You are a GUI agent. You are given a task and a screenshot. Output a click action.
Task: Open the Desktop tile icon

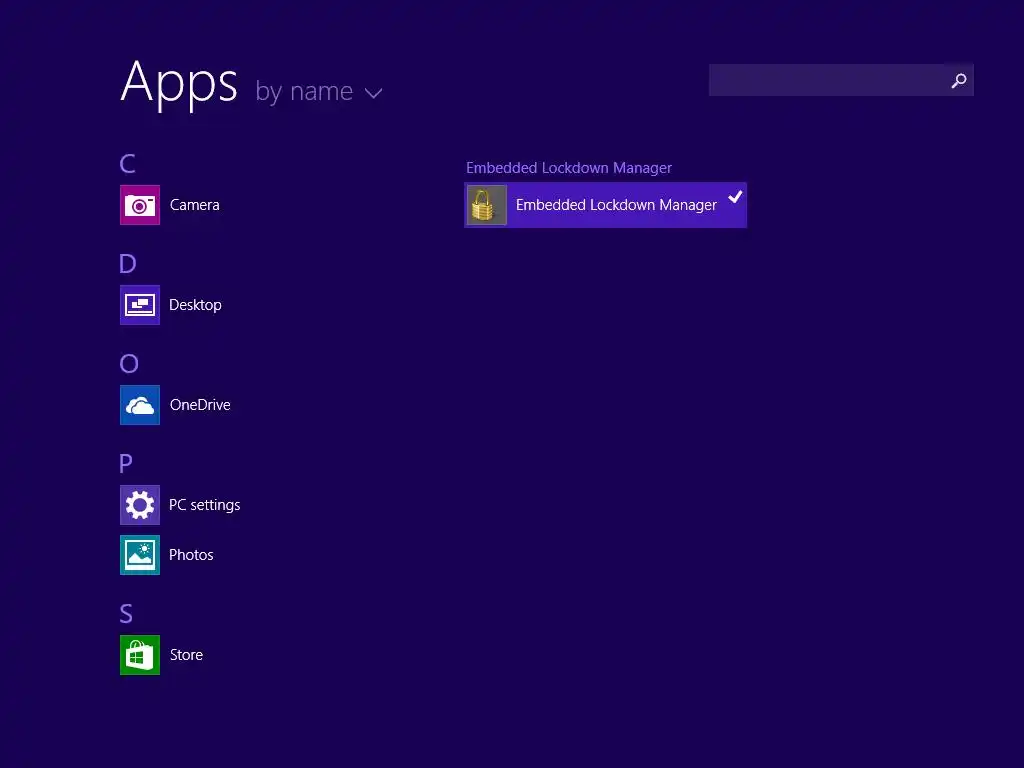[140, 305]
